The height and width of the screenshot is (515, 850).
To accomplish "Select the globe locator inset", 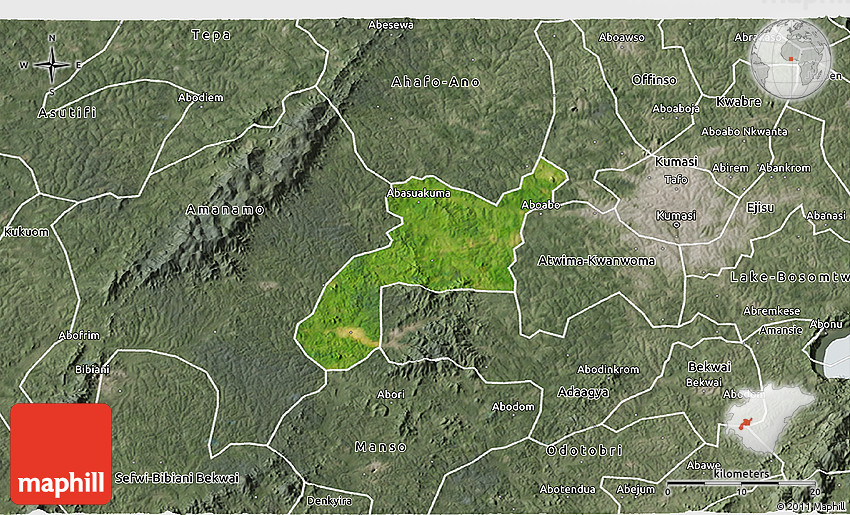I will click(790, 56).
